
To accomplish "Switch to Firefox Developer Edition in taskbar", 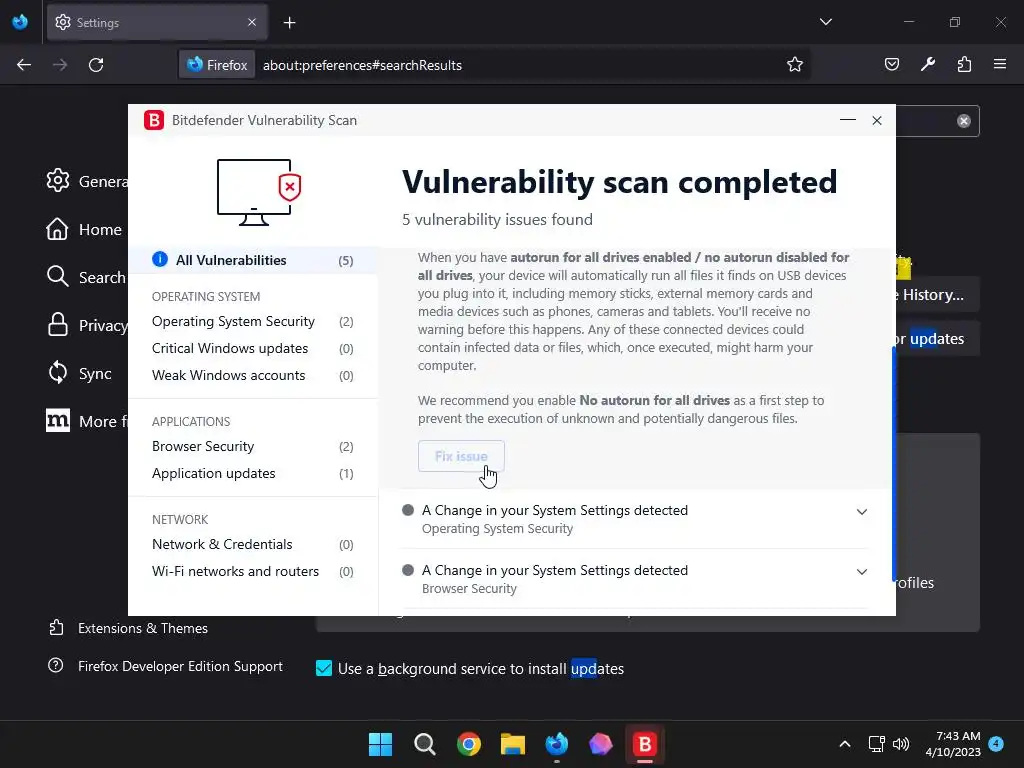I will point(556,744).
